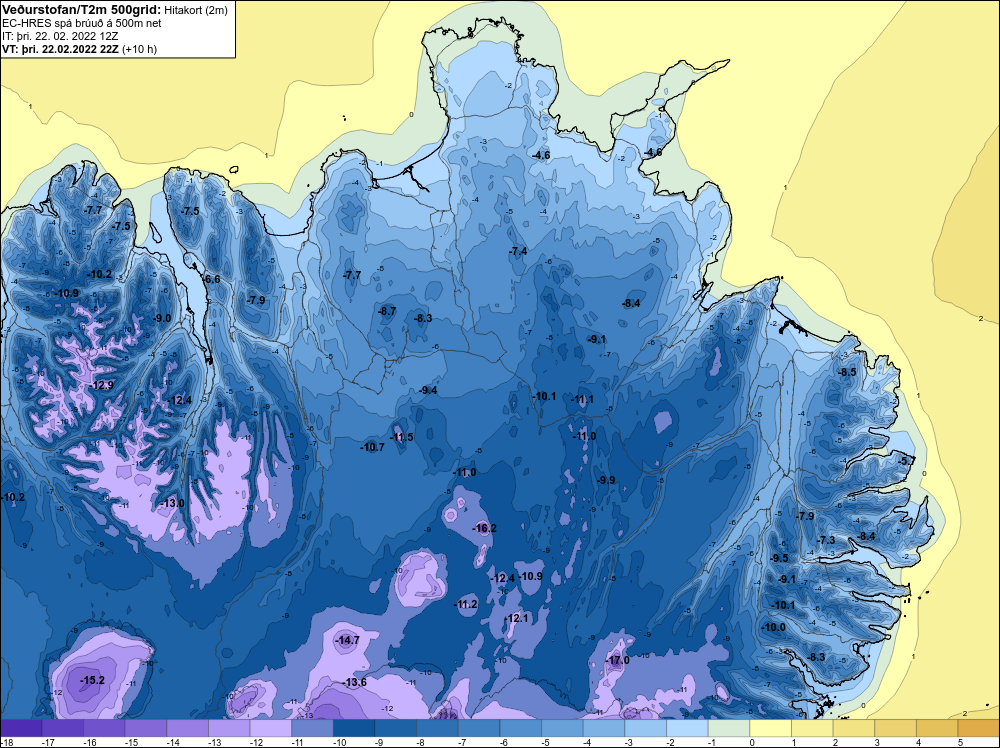The image size is (1000, 748).
Task: Click the -13.0 temperature reading
Action: 172,503
